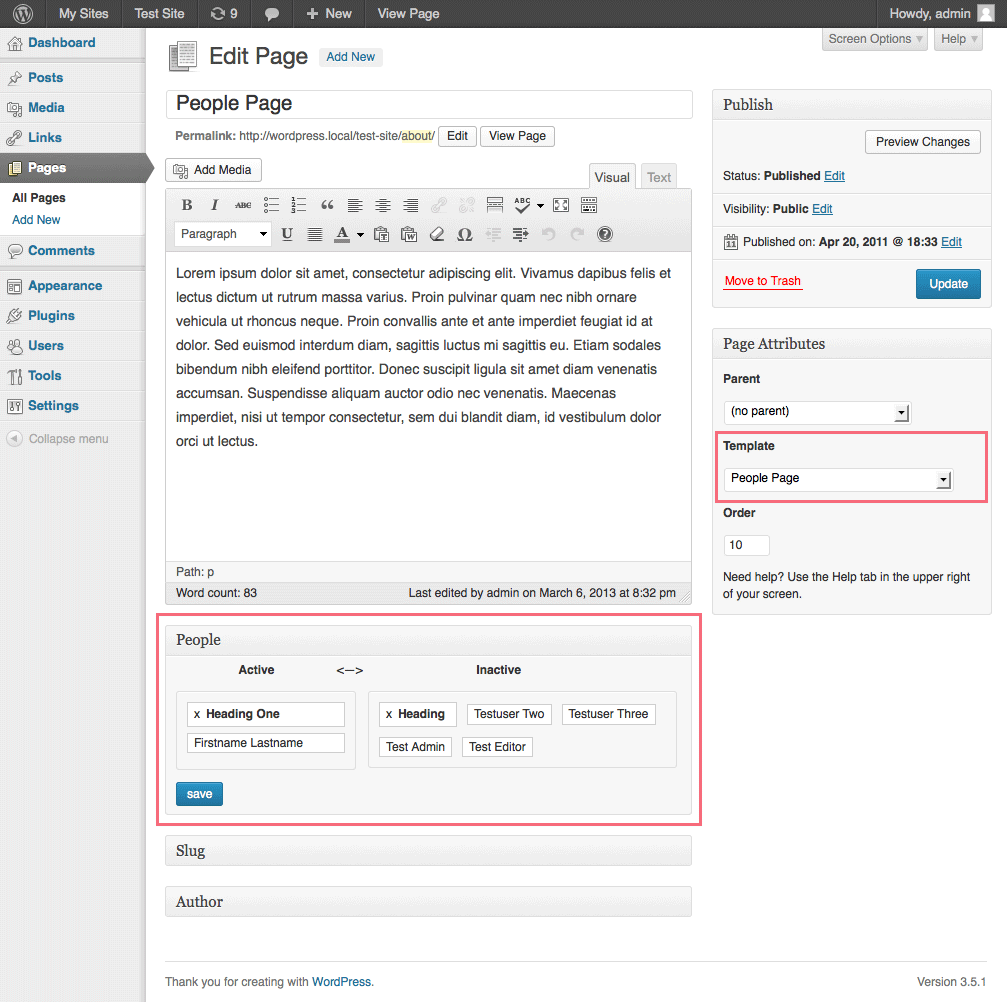This screenshot has width=1007, height=1002.
Task: Edit the Published status link
Action: click(834, 176)
